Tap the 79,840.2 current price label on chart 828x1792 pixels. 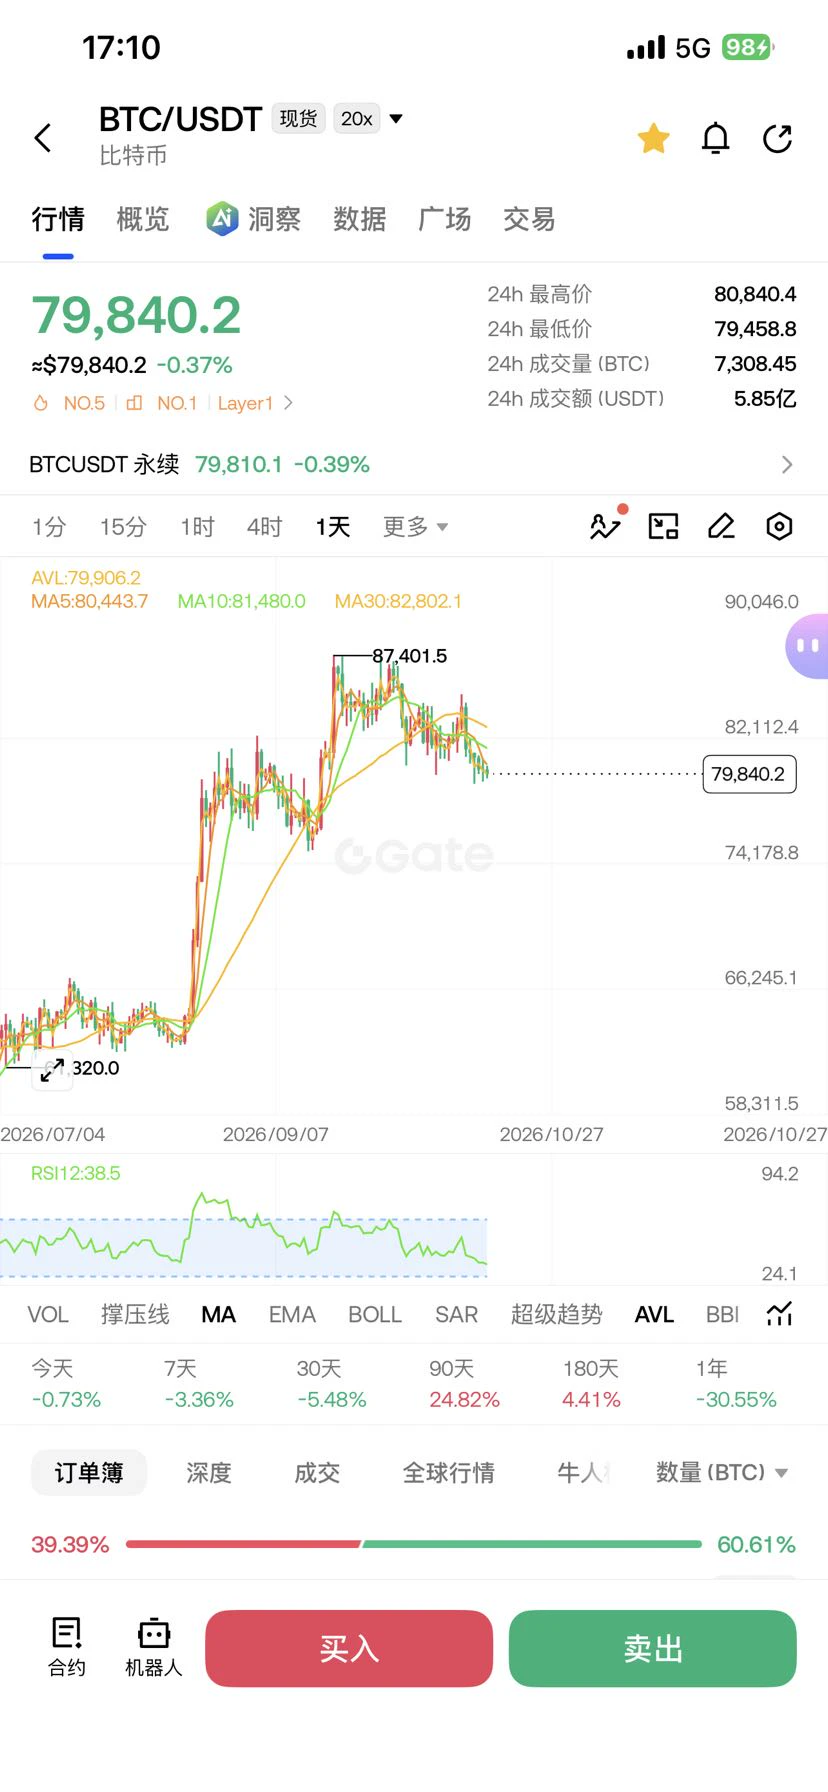[x=749, y=774]
